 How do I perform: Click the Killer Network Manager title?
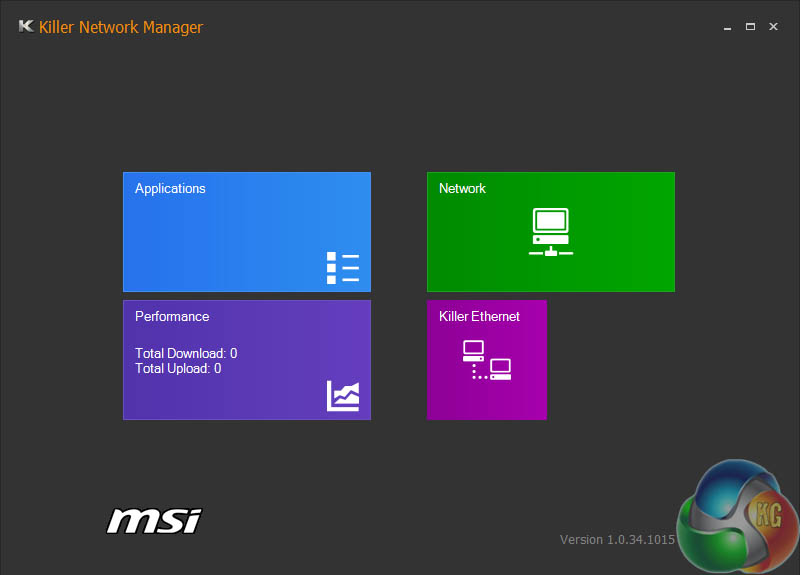[121, 28]
